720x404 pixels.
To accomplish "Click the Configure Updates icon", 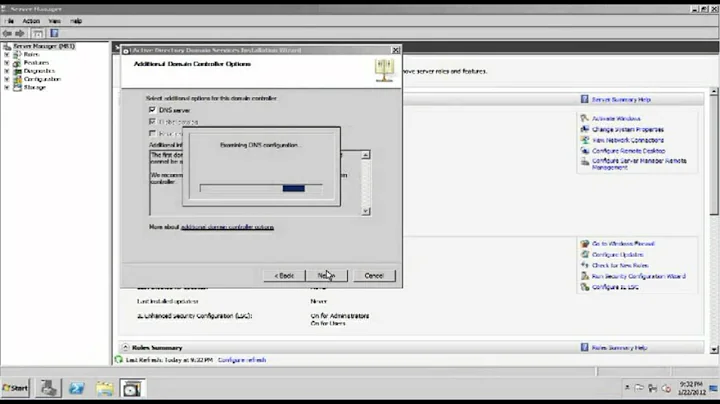I will (x=584, y=254).
